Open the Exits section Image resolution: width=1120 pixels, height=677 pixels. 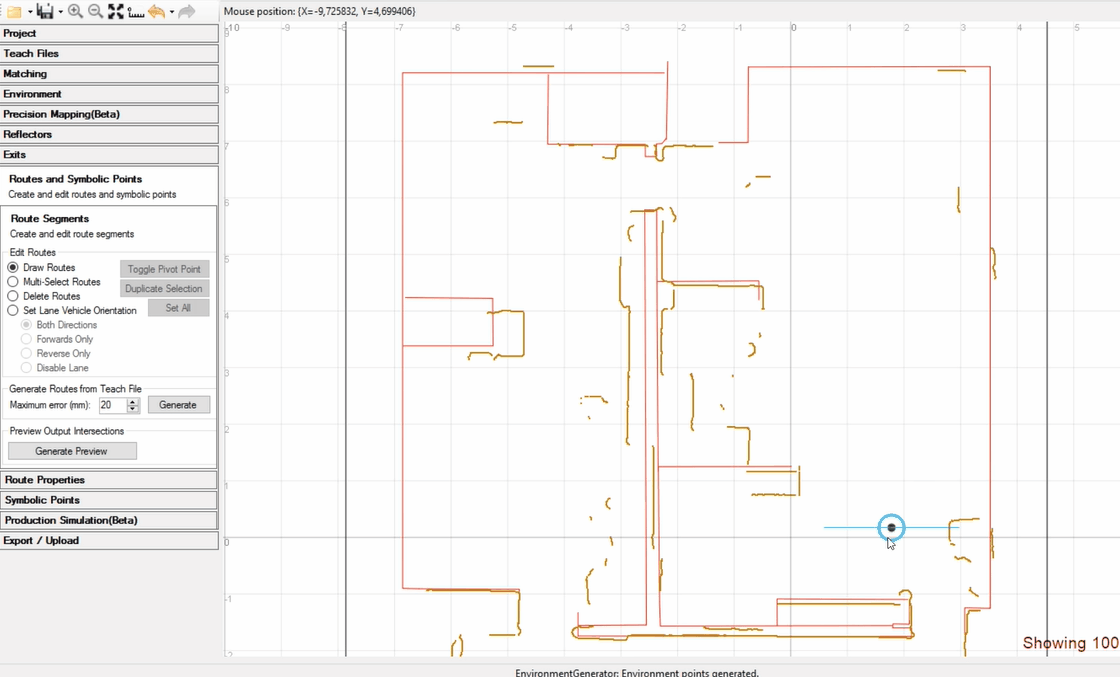click(109, 154)
